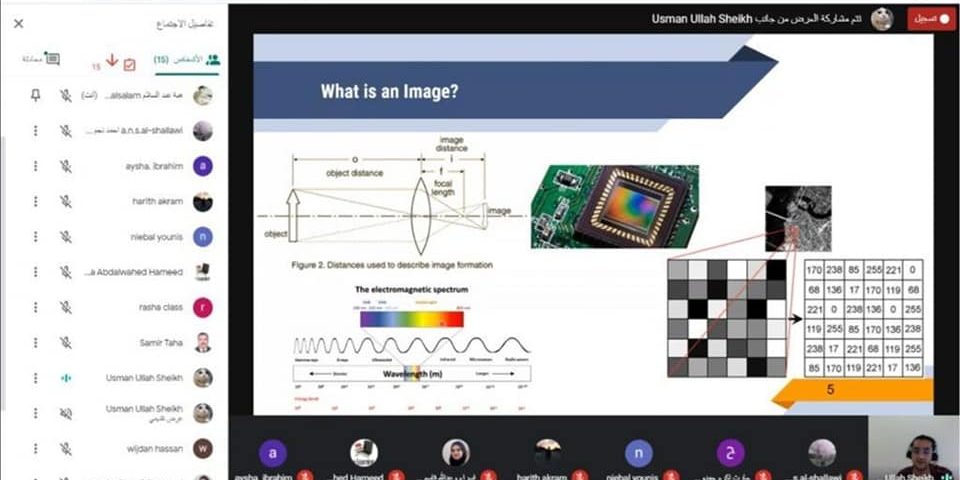The image size is (960, 480).
Task: Click the muted mic icon beside Abdalwahed Hameed
Action: [x=65, y=272]
